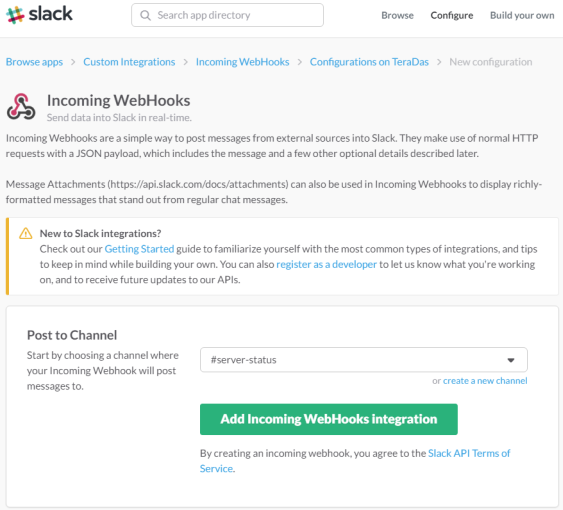Open Slack API Terms of Service link
The image size is (563, 510).
355,461
